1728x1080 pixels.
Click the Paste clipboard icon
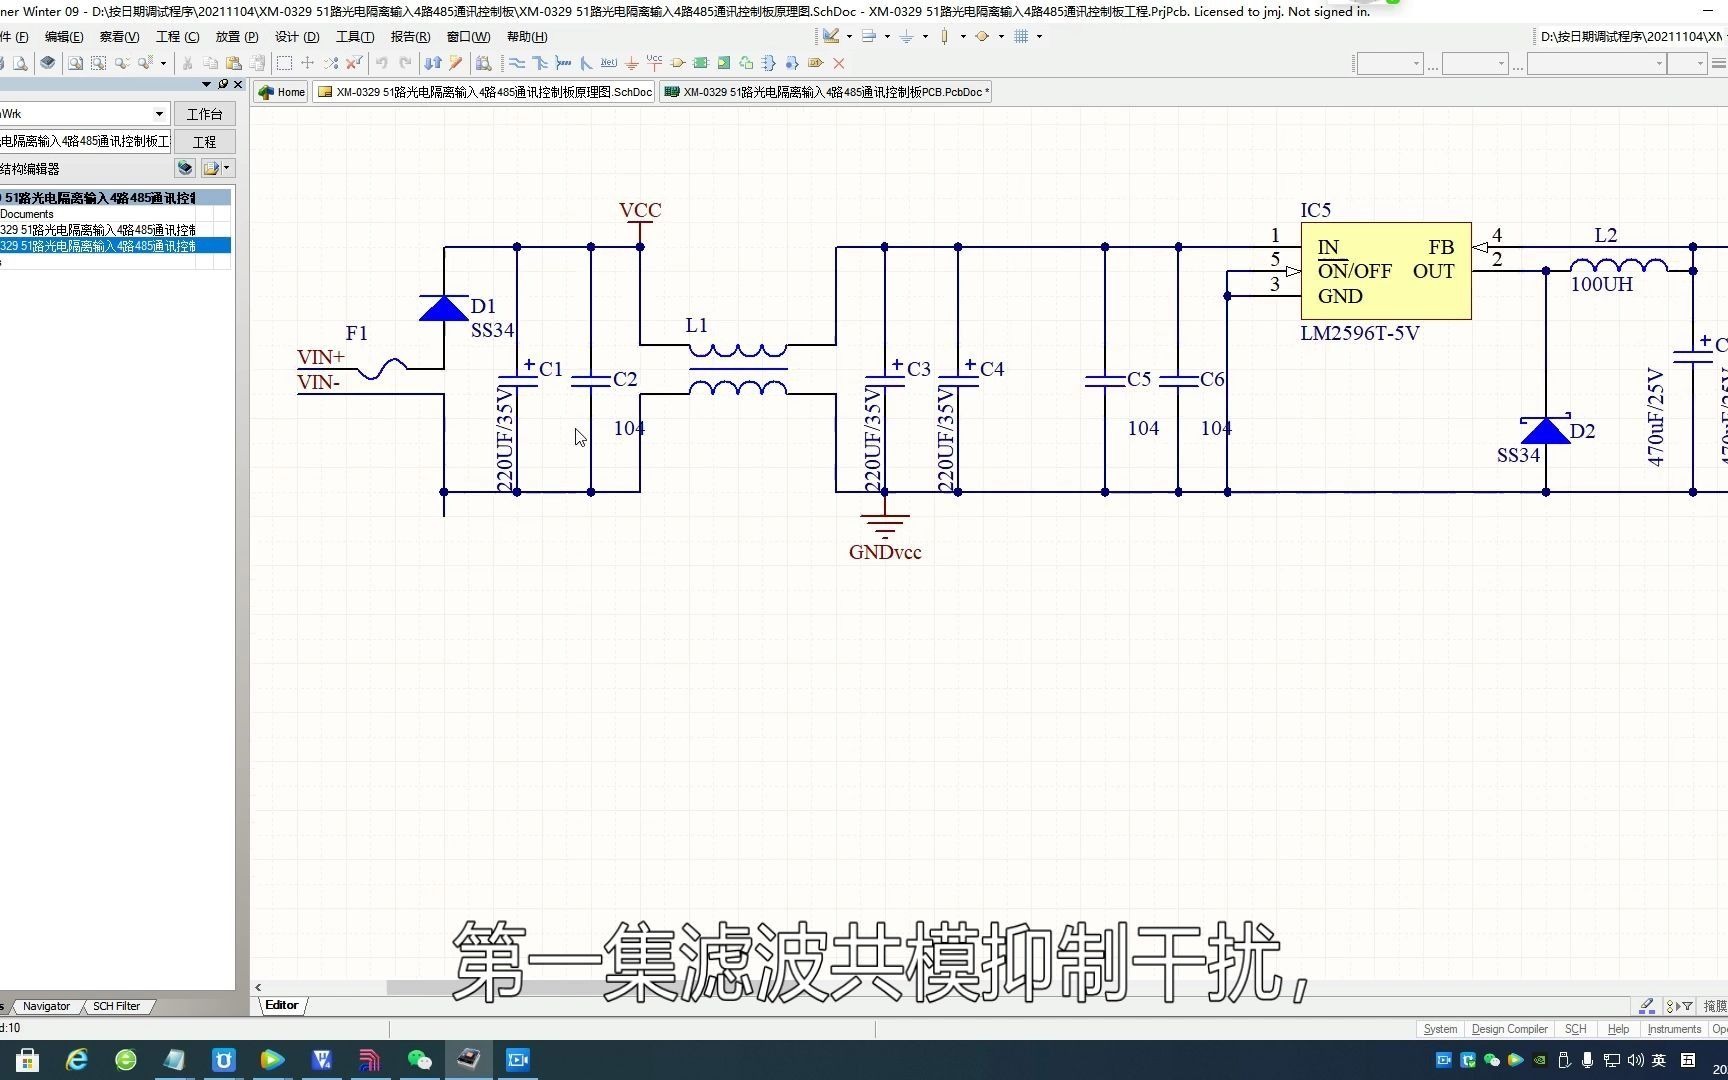[x=234, y=63]
